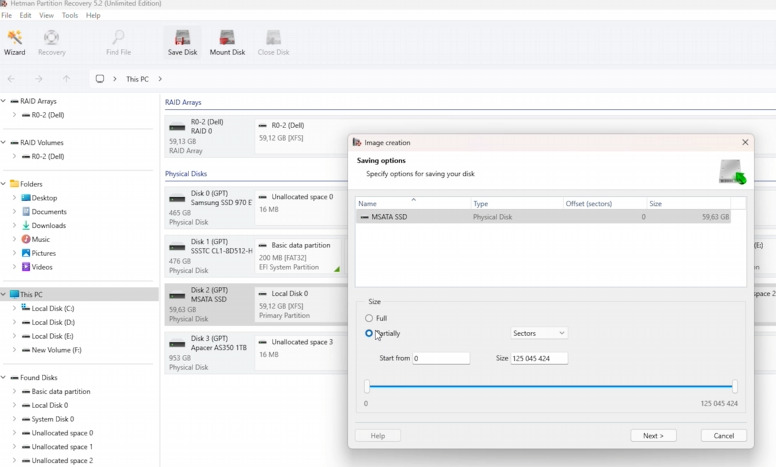Viewport: 776px width, 467px height.
Task: Click This PC in address bar
Action: (137, 79)
